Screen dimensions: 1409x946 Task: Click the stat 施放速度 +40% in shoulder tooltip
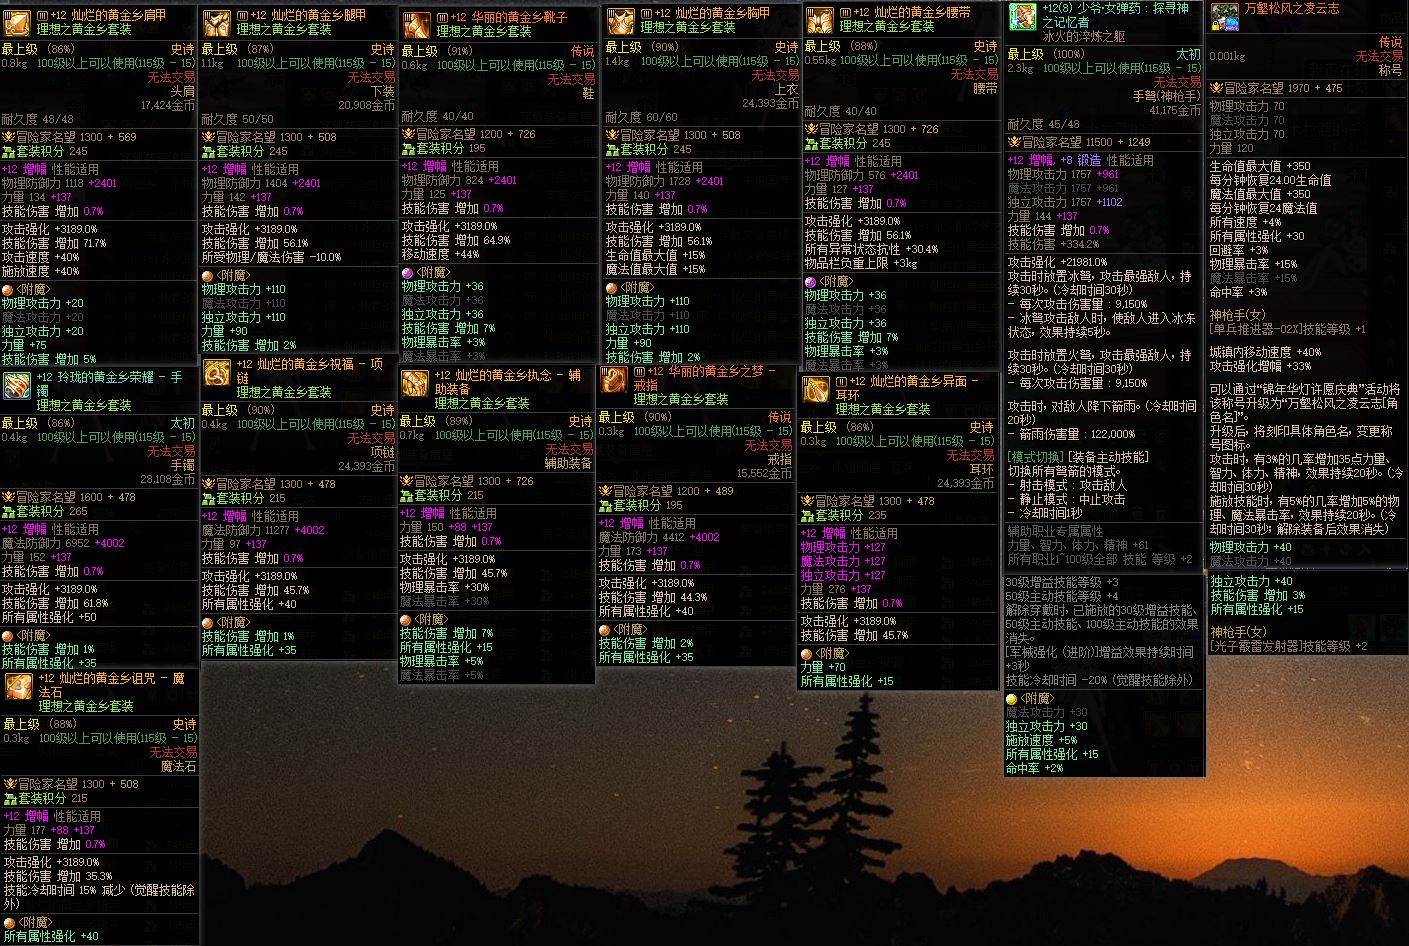pyautogui.click(x=41, y=271)
